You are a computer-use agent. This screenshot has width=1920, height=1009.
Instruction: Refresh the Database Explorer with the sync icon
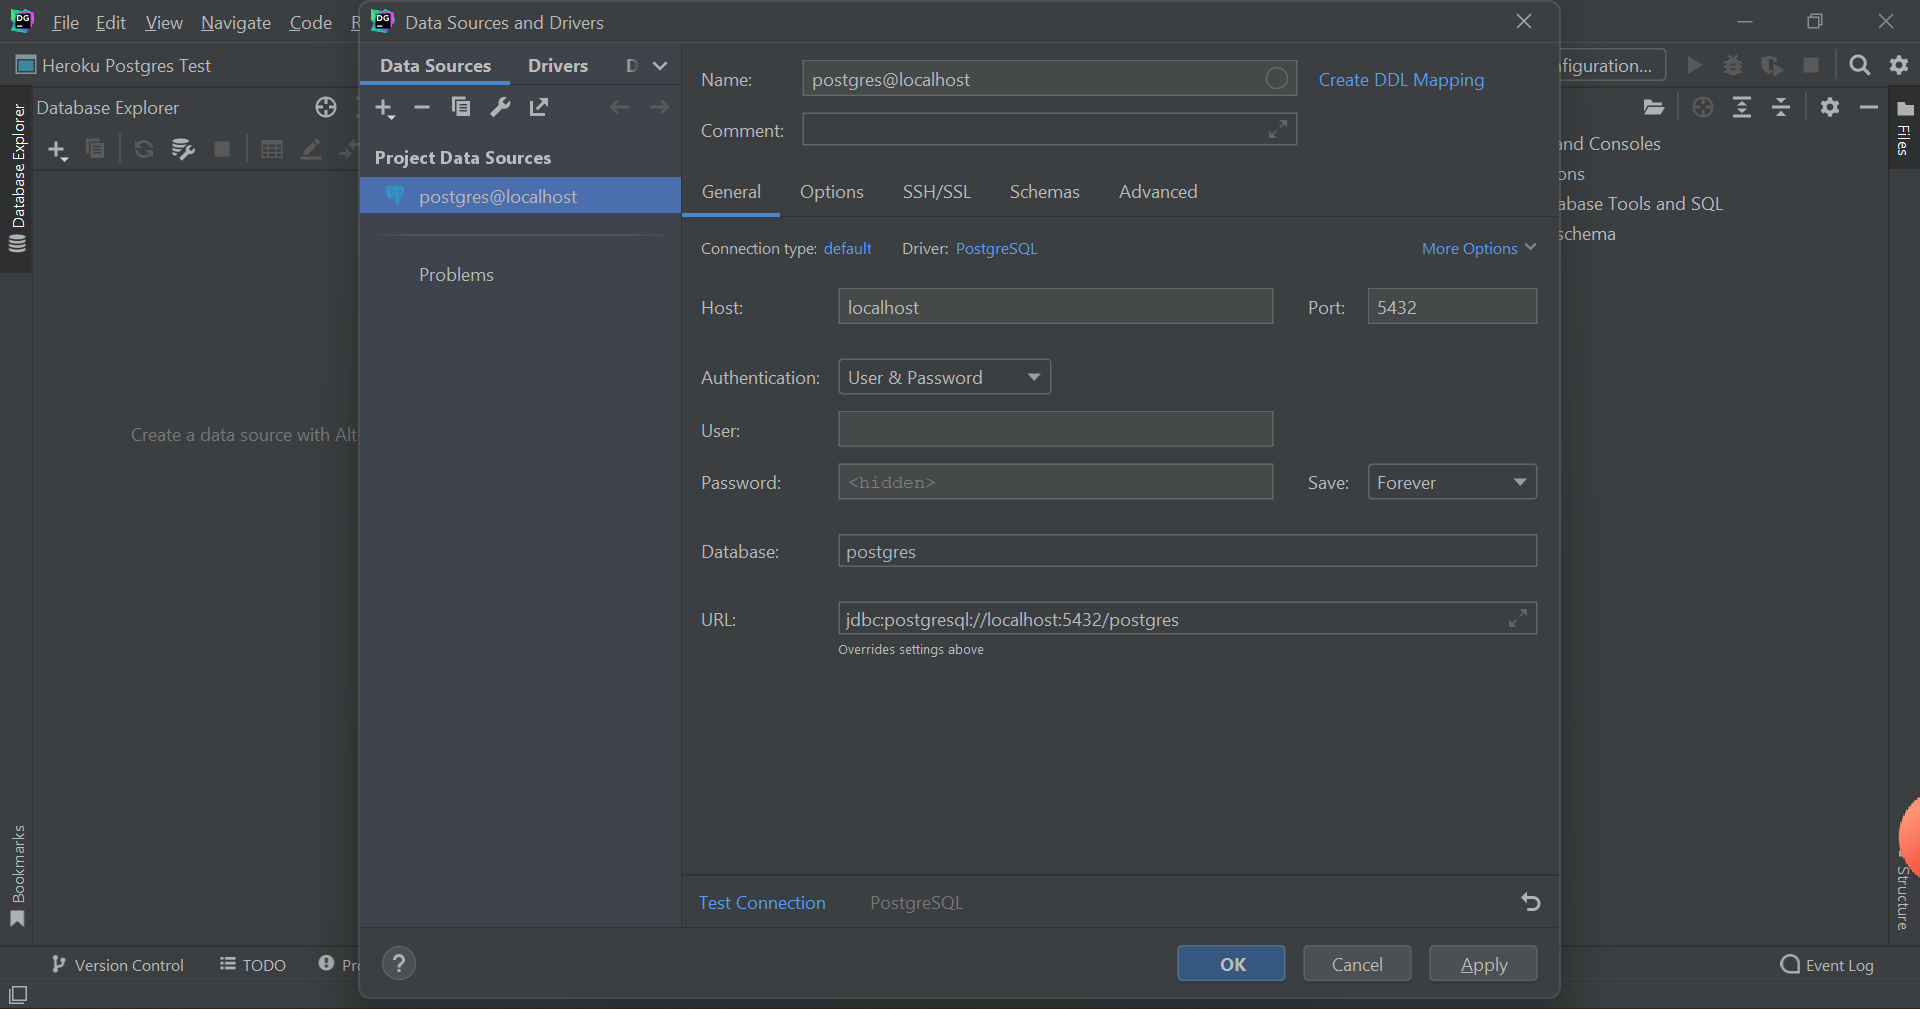tap(144, 149)
